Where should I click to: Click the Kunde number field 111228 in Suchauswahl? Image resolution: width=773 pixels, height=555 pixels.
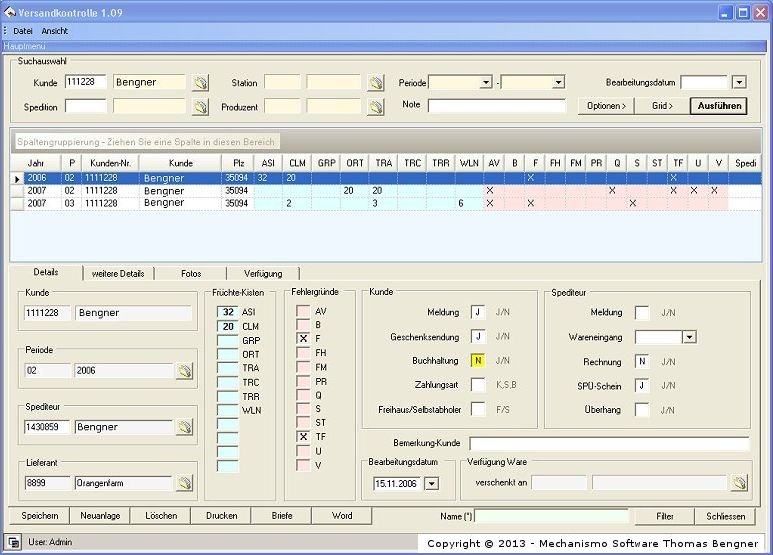(86, 82)
